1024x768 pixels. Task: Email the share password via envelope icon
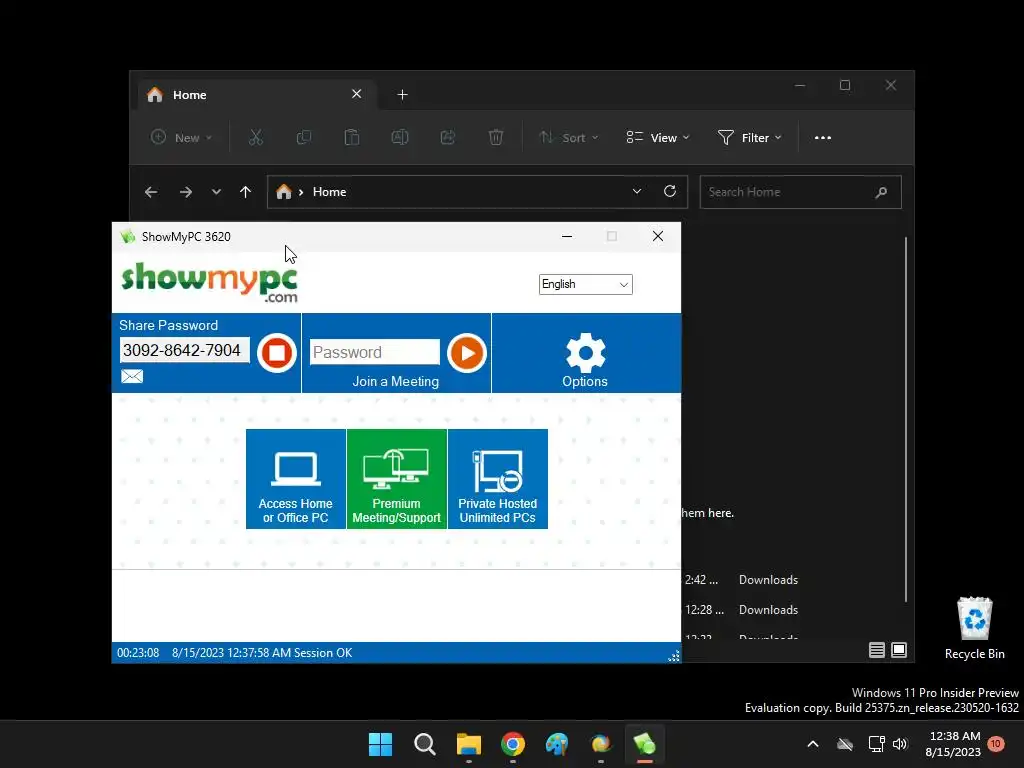point(132,376)
